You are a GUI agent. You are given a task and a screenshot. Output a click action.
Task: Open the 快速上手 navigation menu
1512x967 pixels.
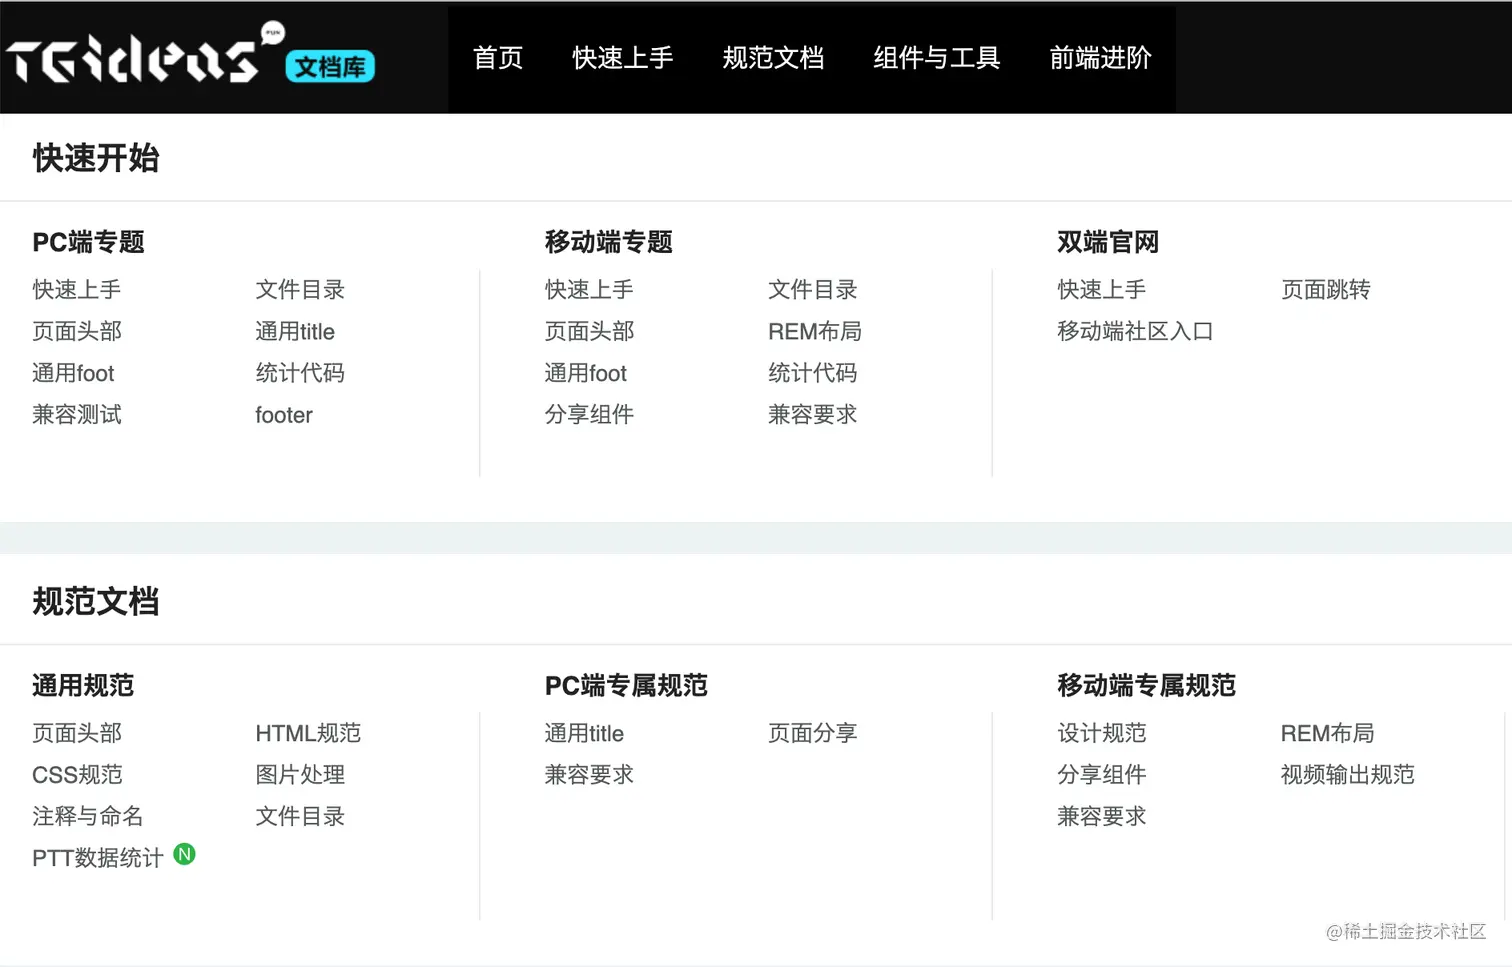coord(622,58)
